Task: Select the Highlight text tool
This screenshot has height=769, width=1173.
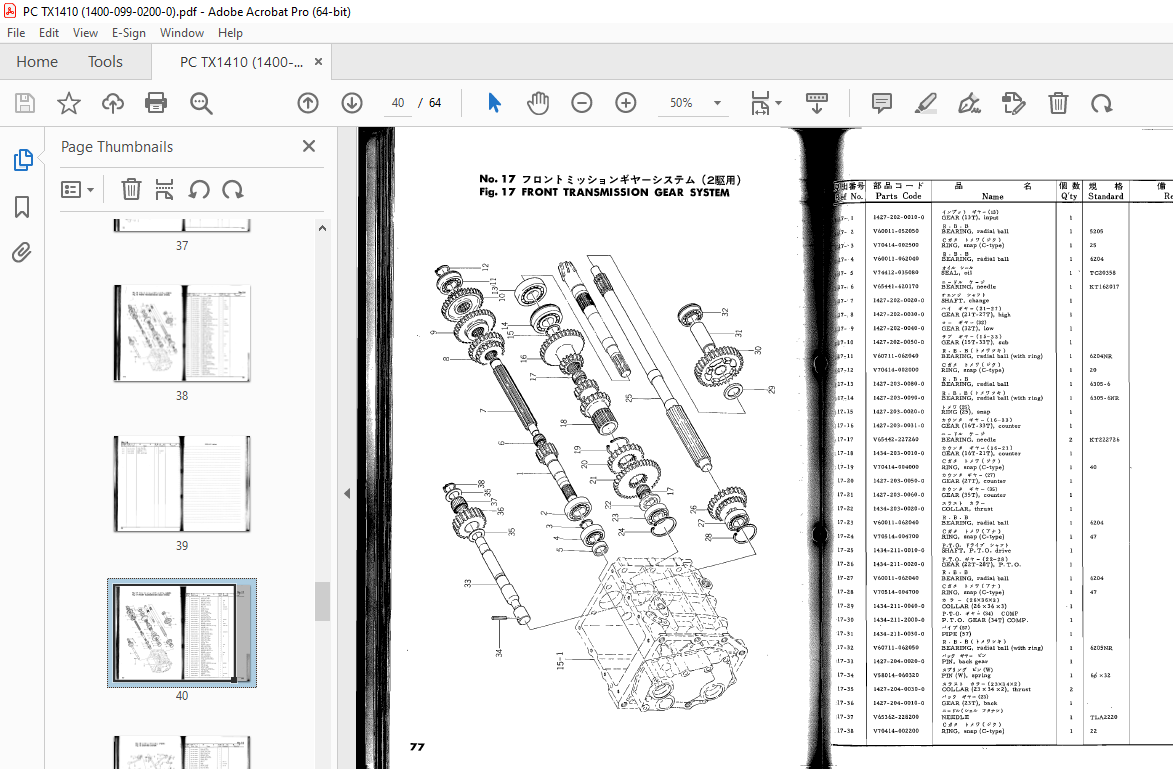Action: [925, 103]
